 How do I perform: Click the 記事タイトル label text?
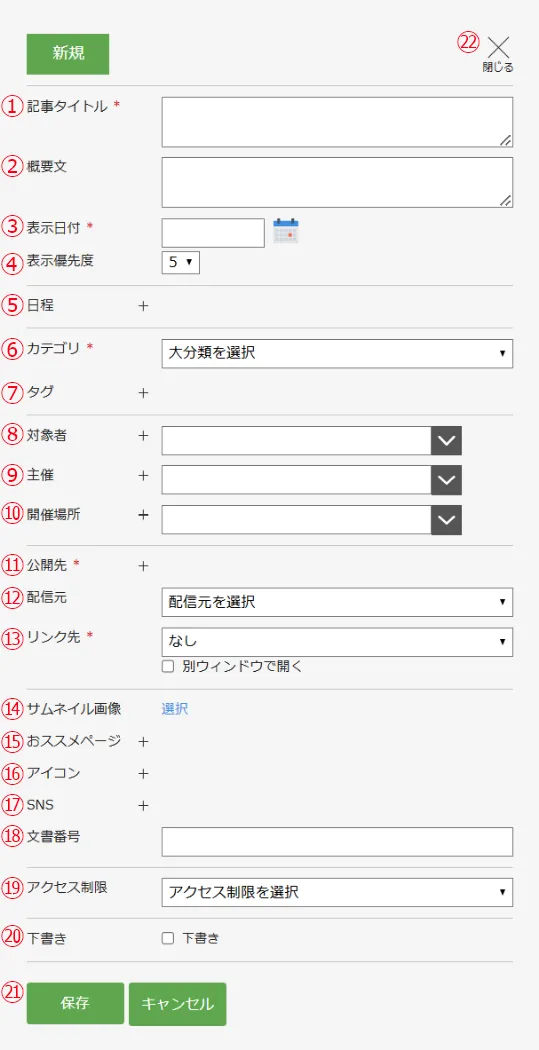pyautogui.click(x=67, y=106)
